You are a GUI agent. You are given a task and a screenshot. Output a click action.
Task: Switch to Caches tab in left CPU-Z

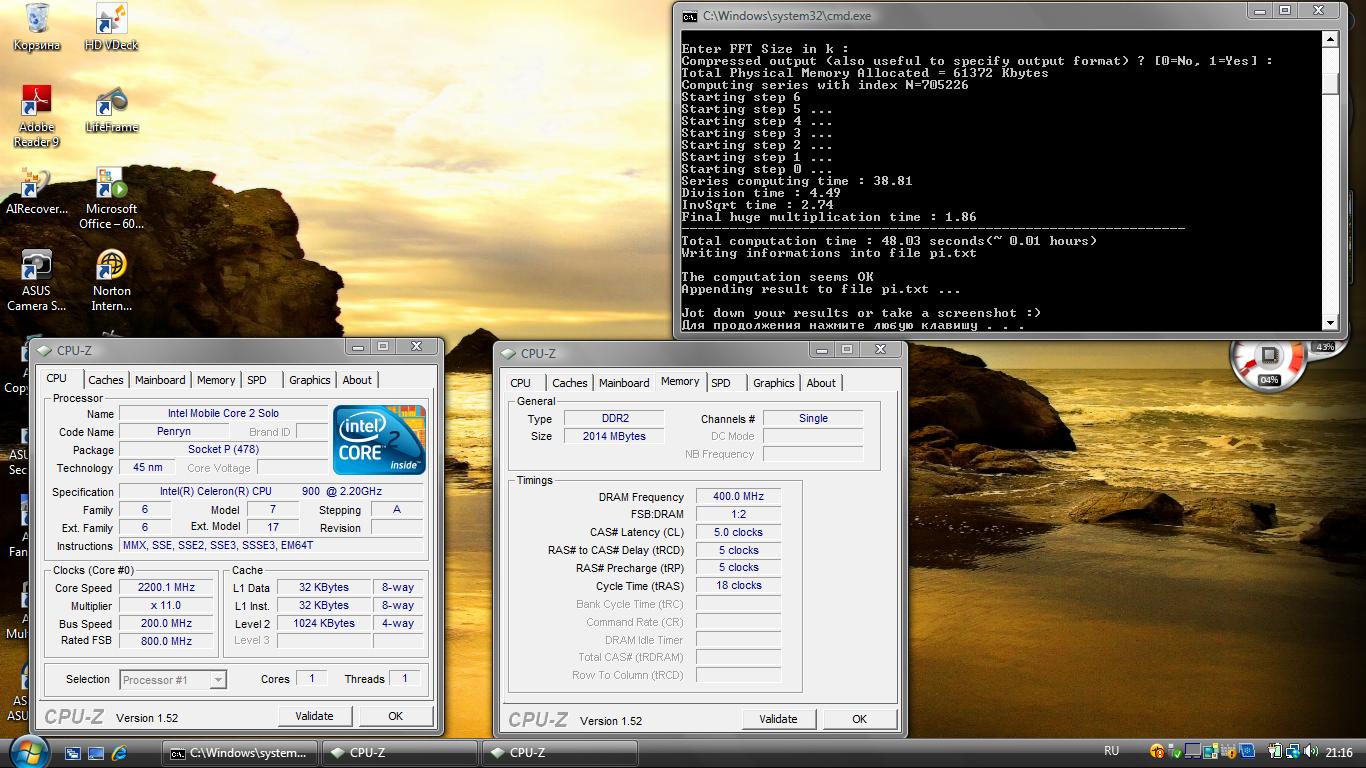105,380
